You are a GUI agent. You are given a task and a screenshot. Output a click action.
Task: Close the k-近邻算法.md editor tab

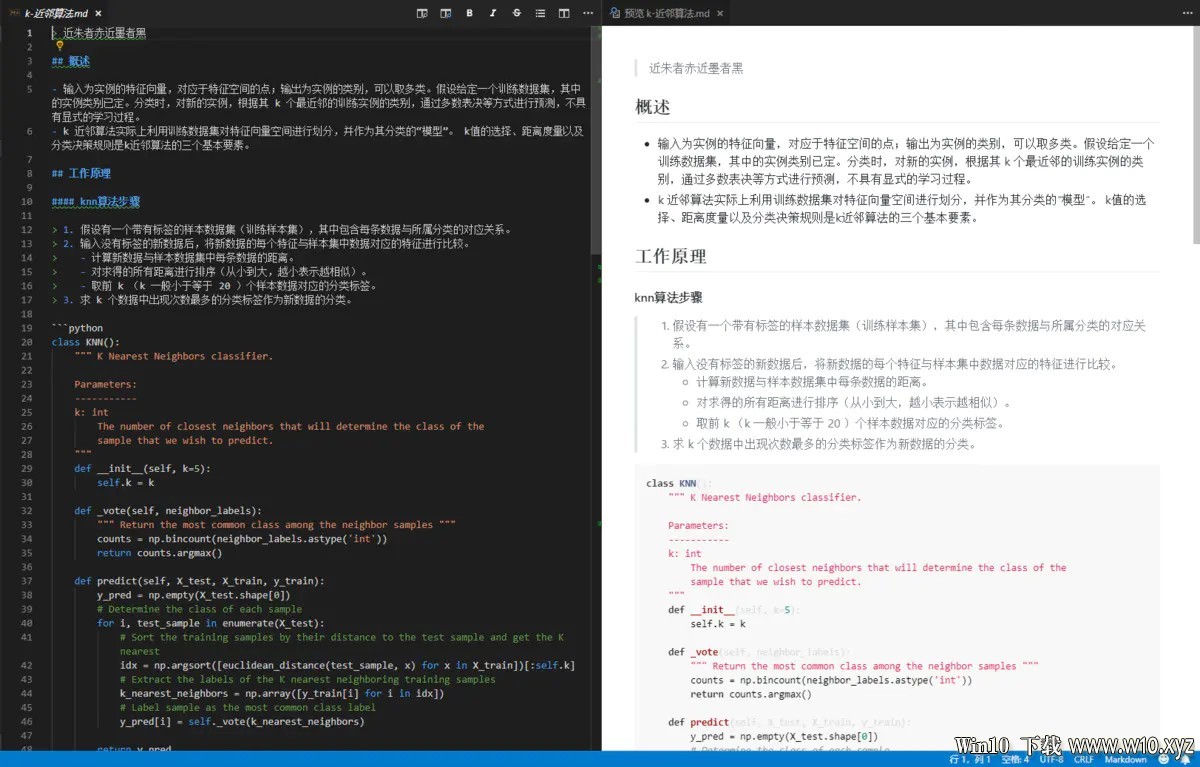[98, 13]
